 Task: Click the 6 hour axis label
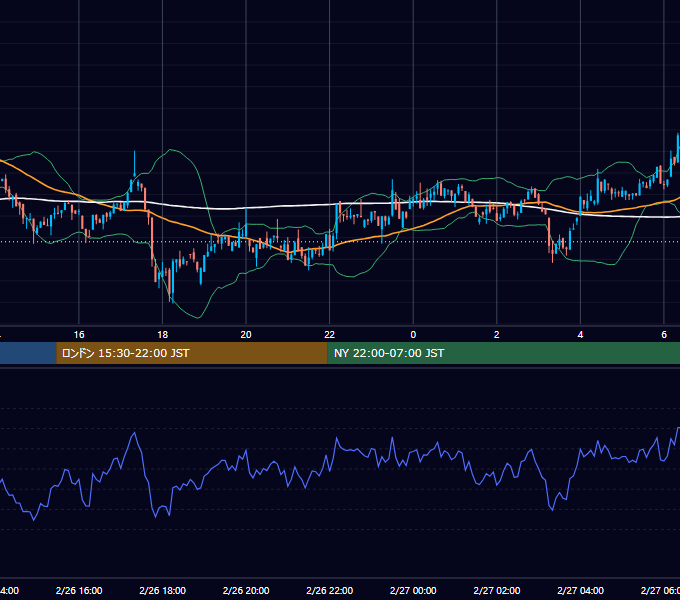click(x=664, y=335)
